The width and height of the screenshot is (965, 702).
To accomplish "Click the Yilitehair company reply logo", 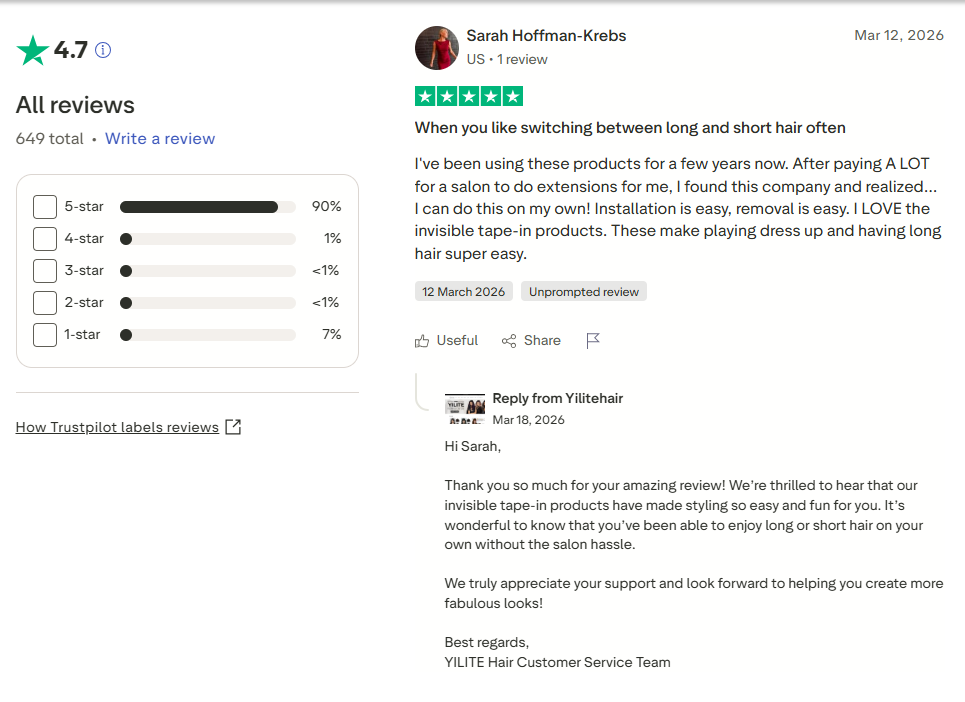I will 465,409.
